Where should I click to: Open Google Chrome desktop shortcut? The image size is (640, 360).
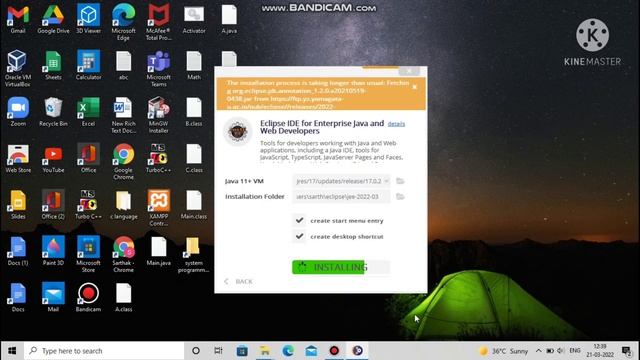[x=123, y=162]
